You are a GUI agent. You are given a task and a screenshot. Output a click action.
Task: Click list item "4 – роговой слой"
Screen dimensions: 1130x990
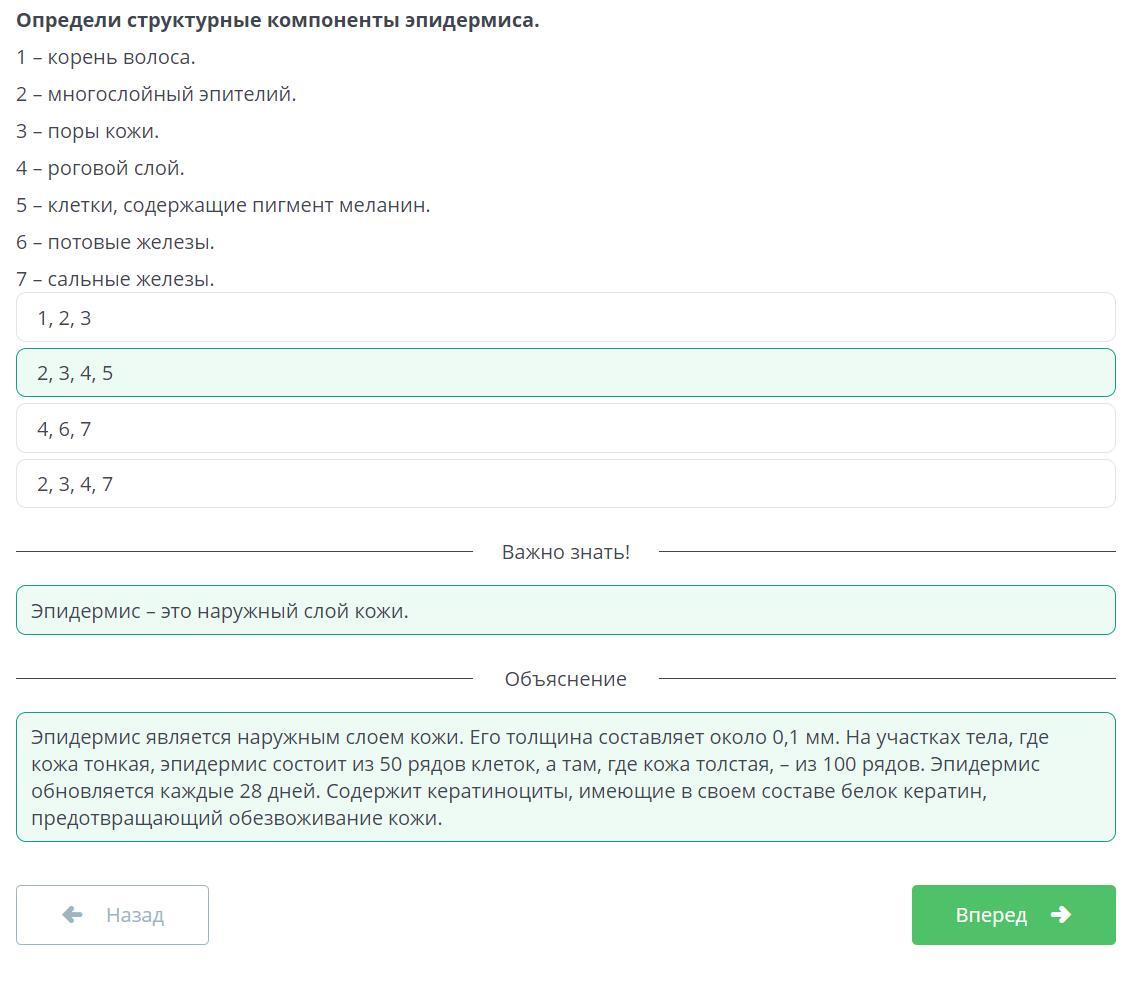pyautogui.click(x=100, y=168)
